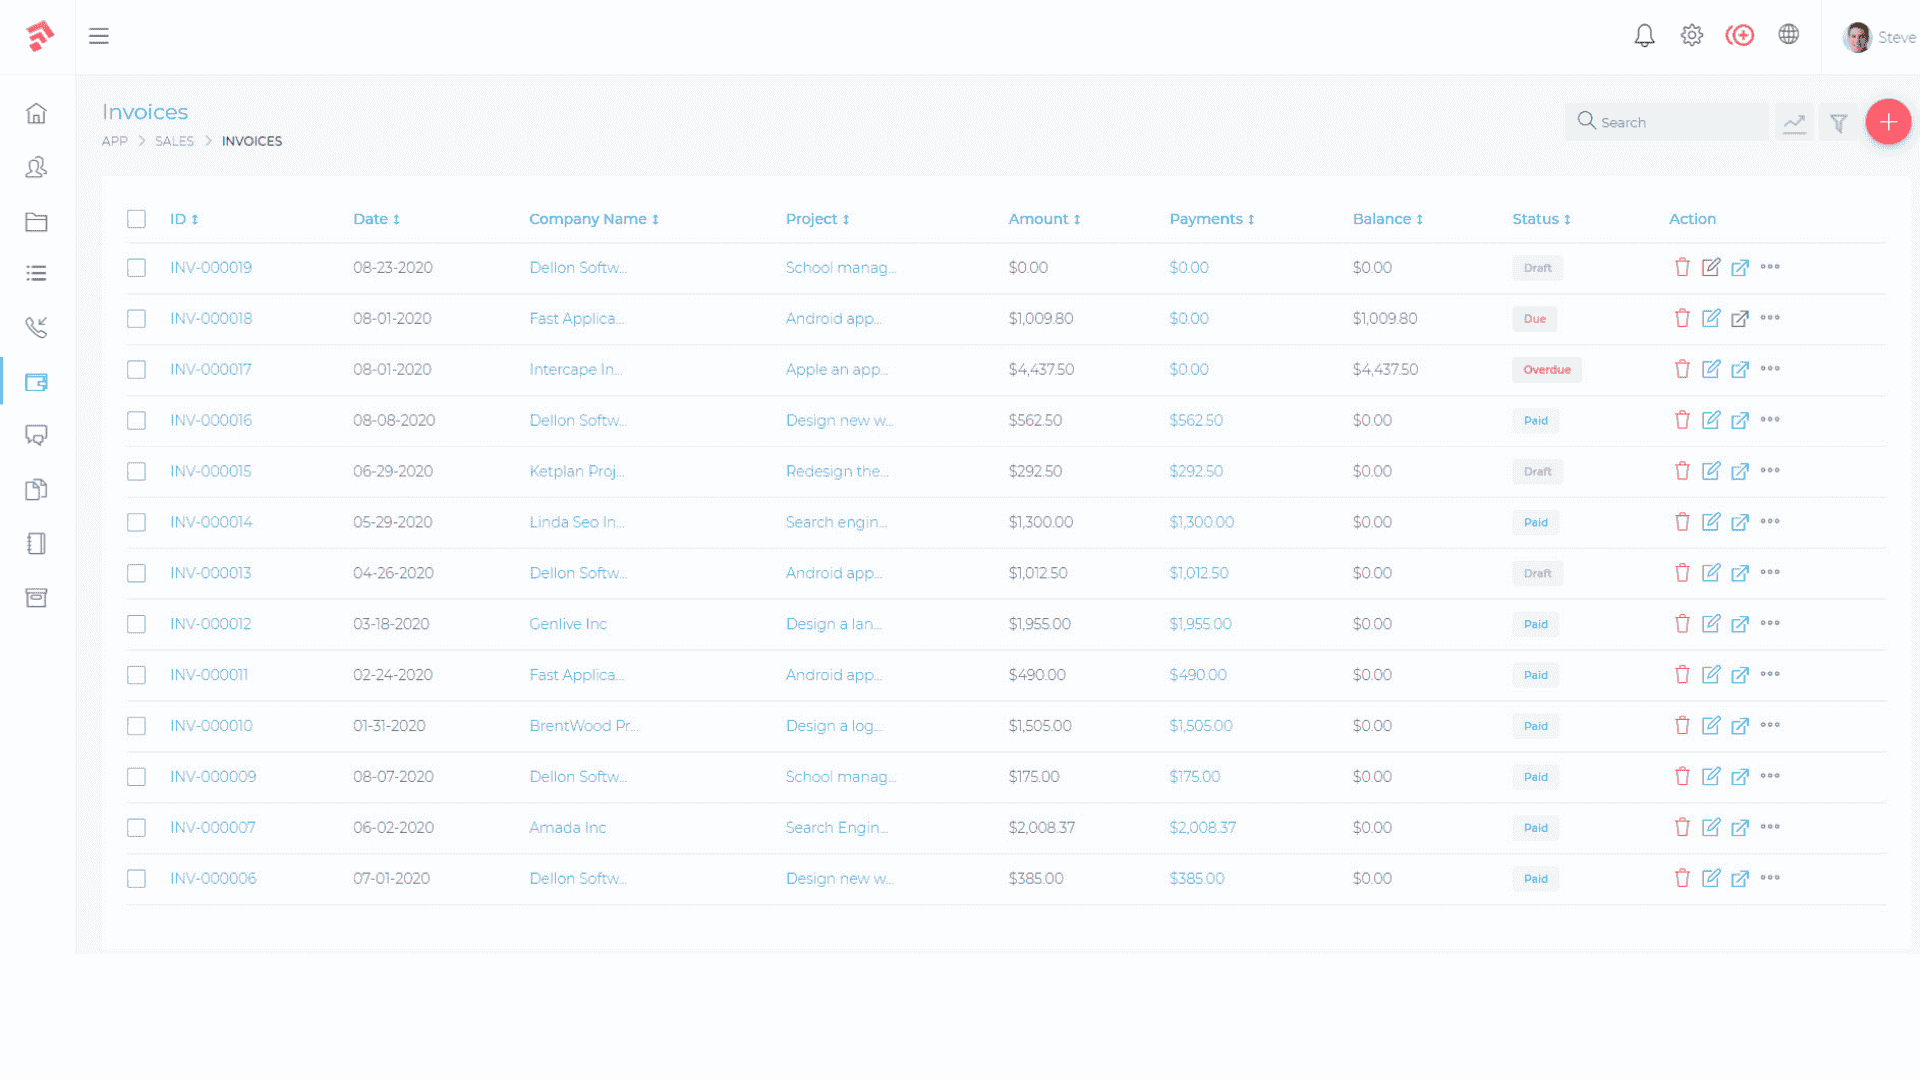Go to APP breadcrumb
This screenshot has width=1920, height=1080.
tap(115, 141)
